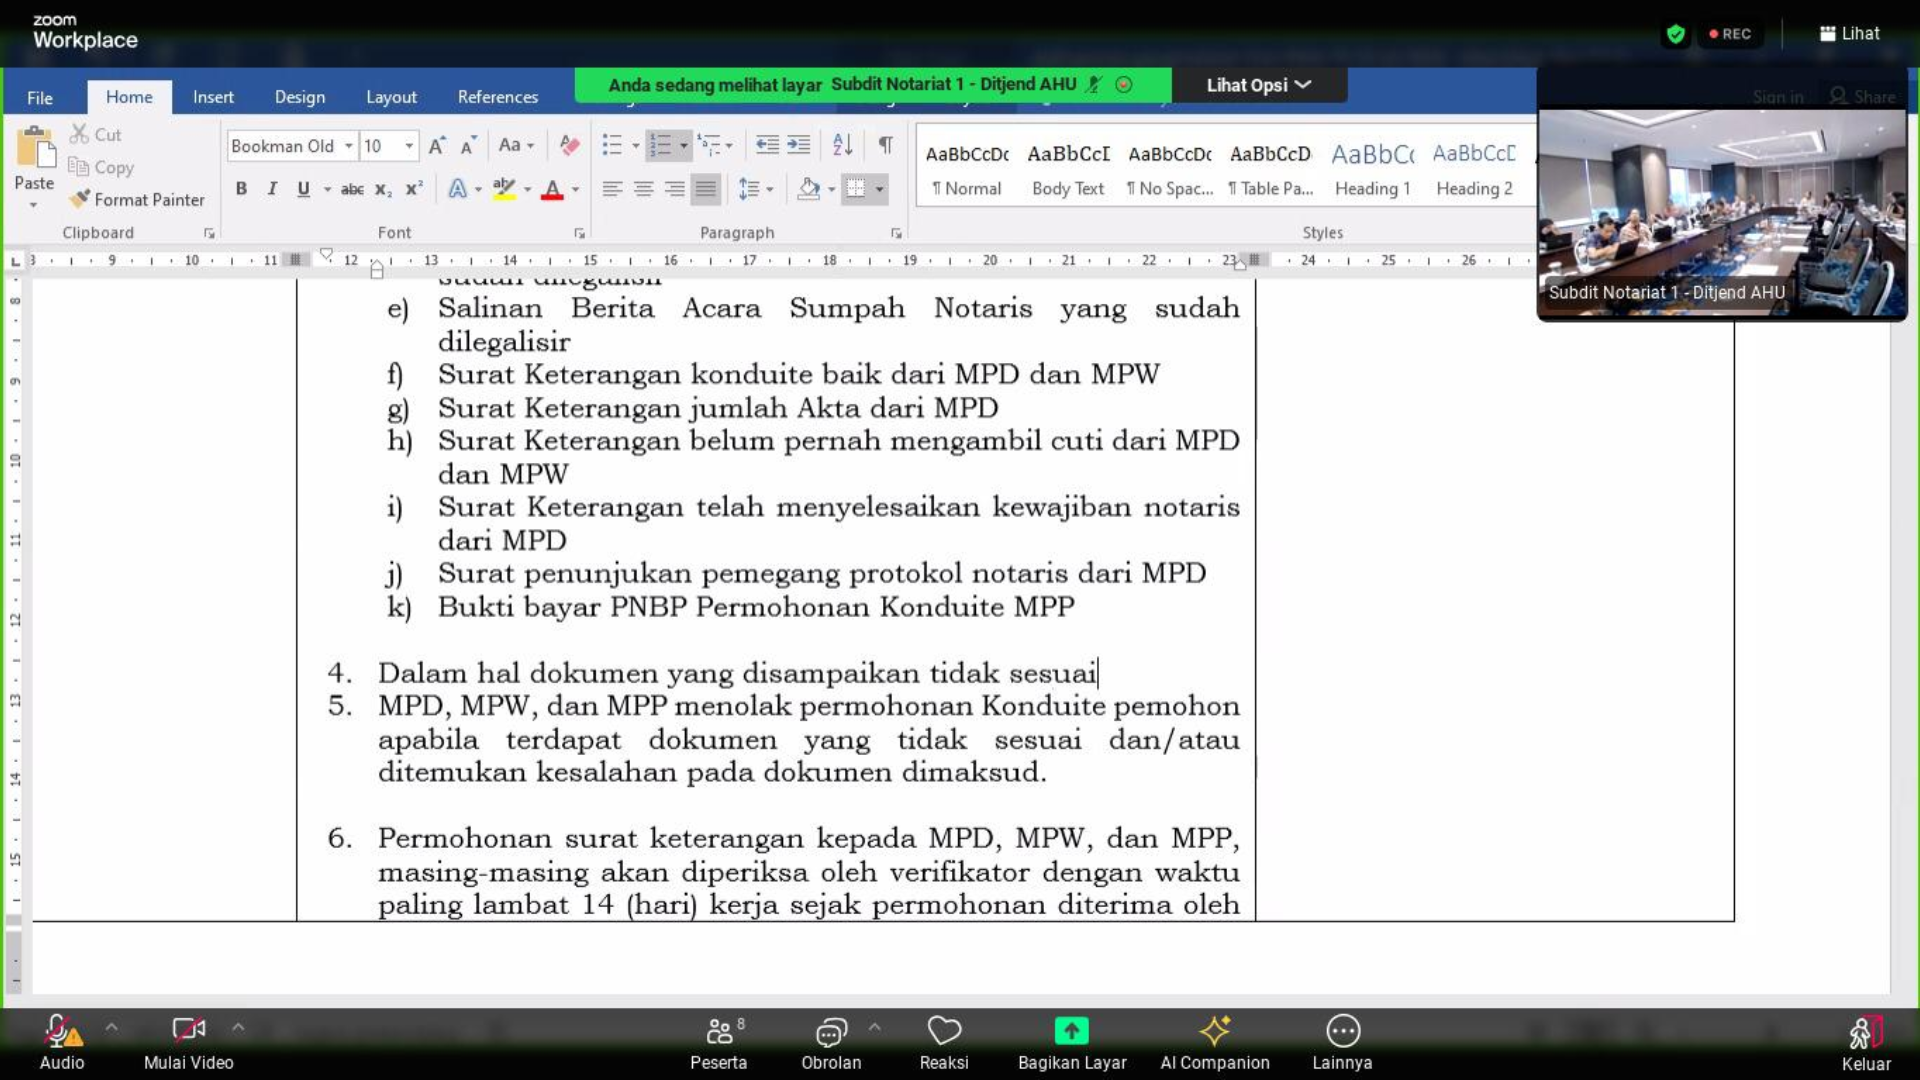Apply strikethrough formatting
This screenshot has height=1080, width=1920.
click(352, 189)
